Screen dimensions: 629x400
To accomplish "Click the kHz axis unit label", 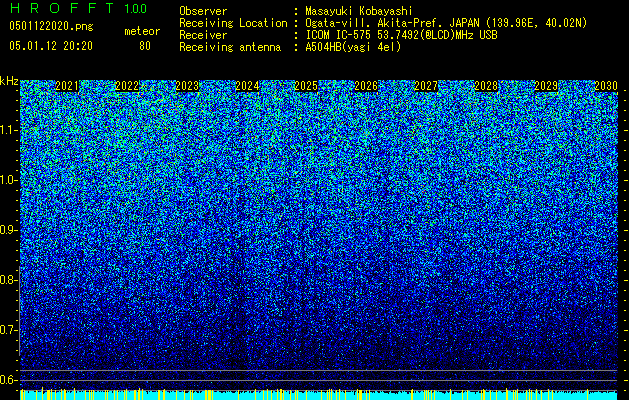I will click(x=9, y=81).
